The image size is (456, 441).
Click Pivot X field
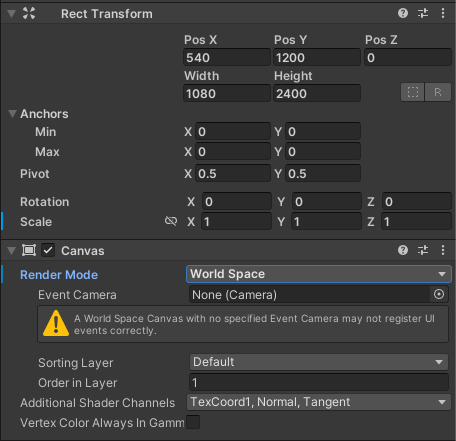(x=233, y=173)
